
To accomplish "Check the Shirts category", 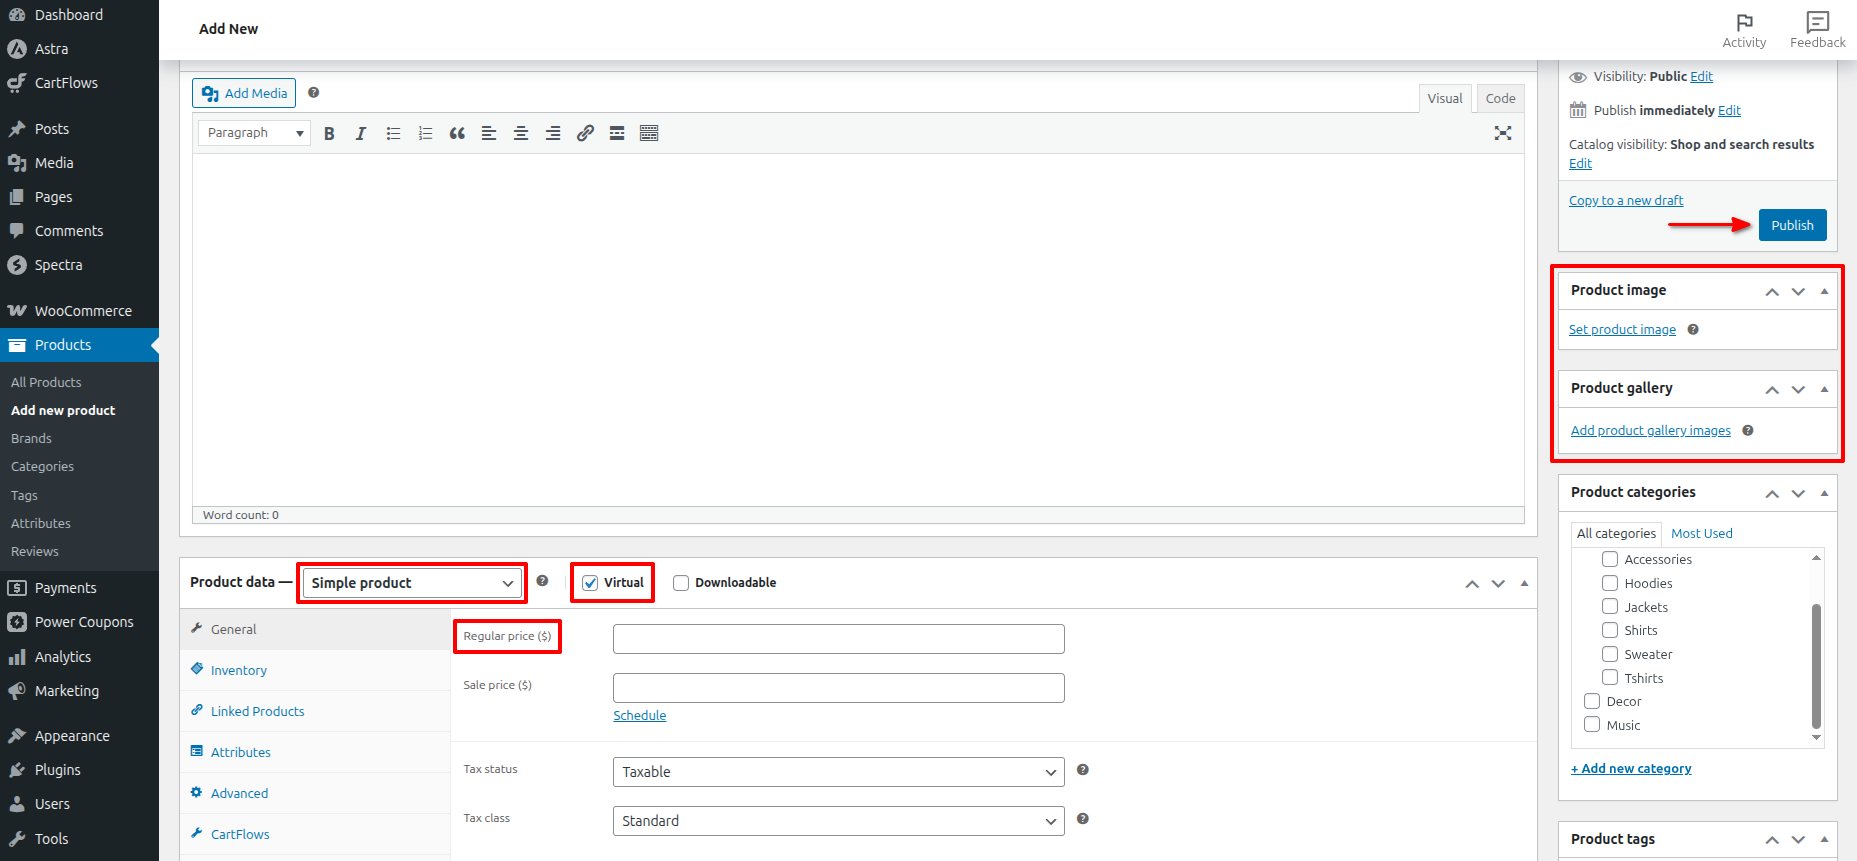I will coord(1610,630).
